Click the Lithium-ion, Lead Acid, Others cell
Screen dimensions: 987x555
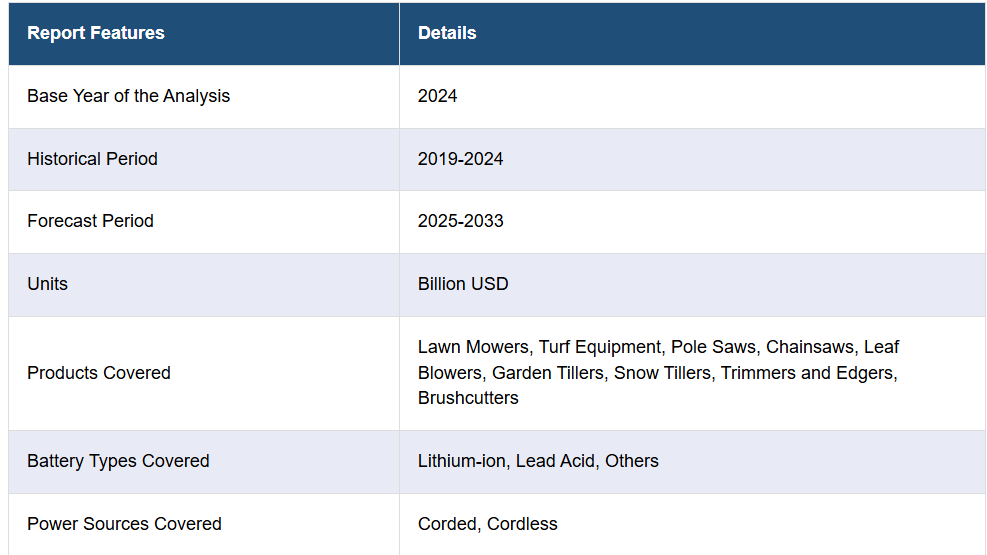[x=538, y=461]
